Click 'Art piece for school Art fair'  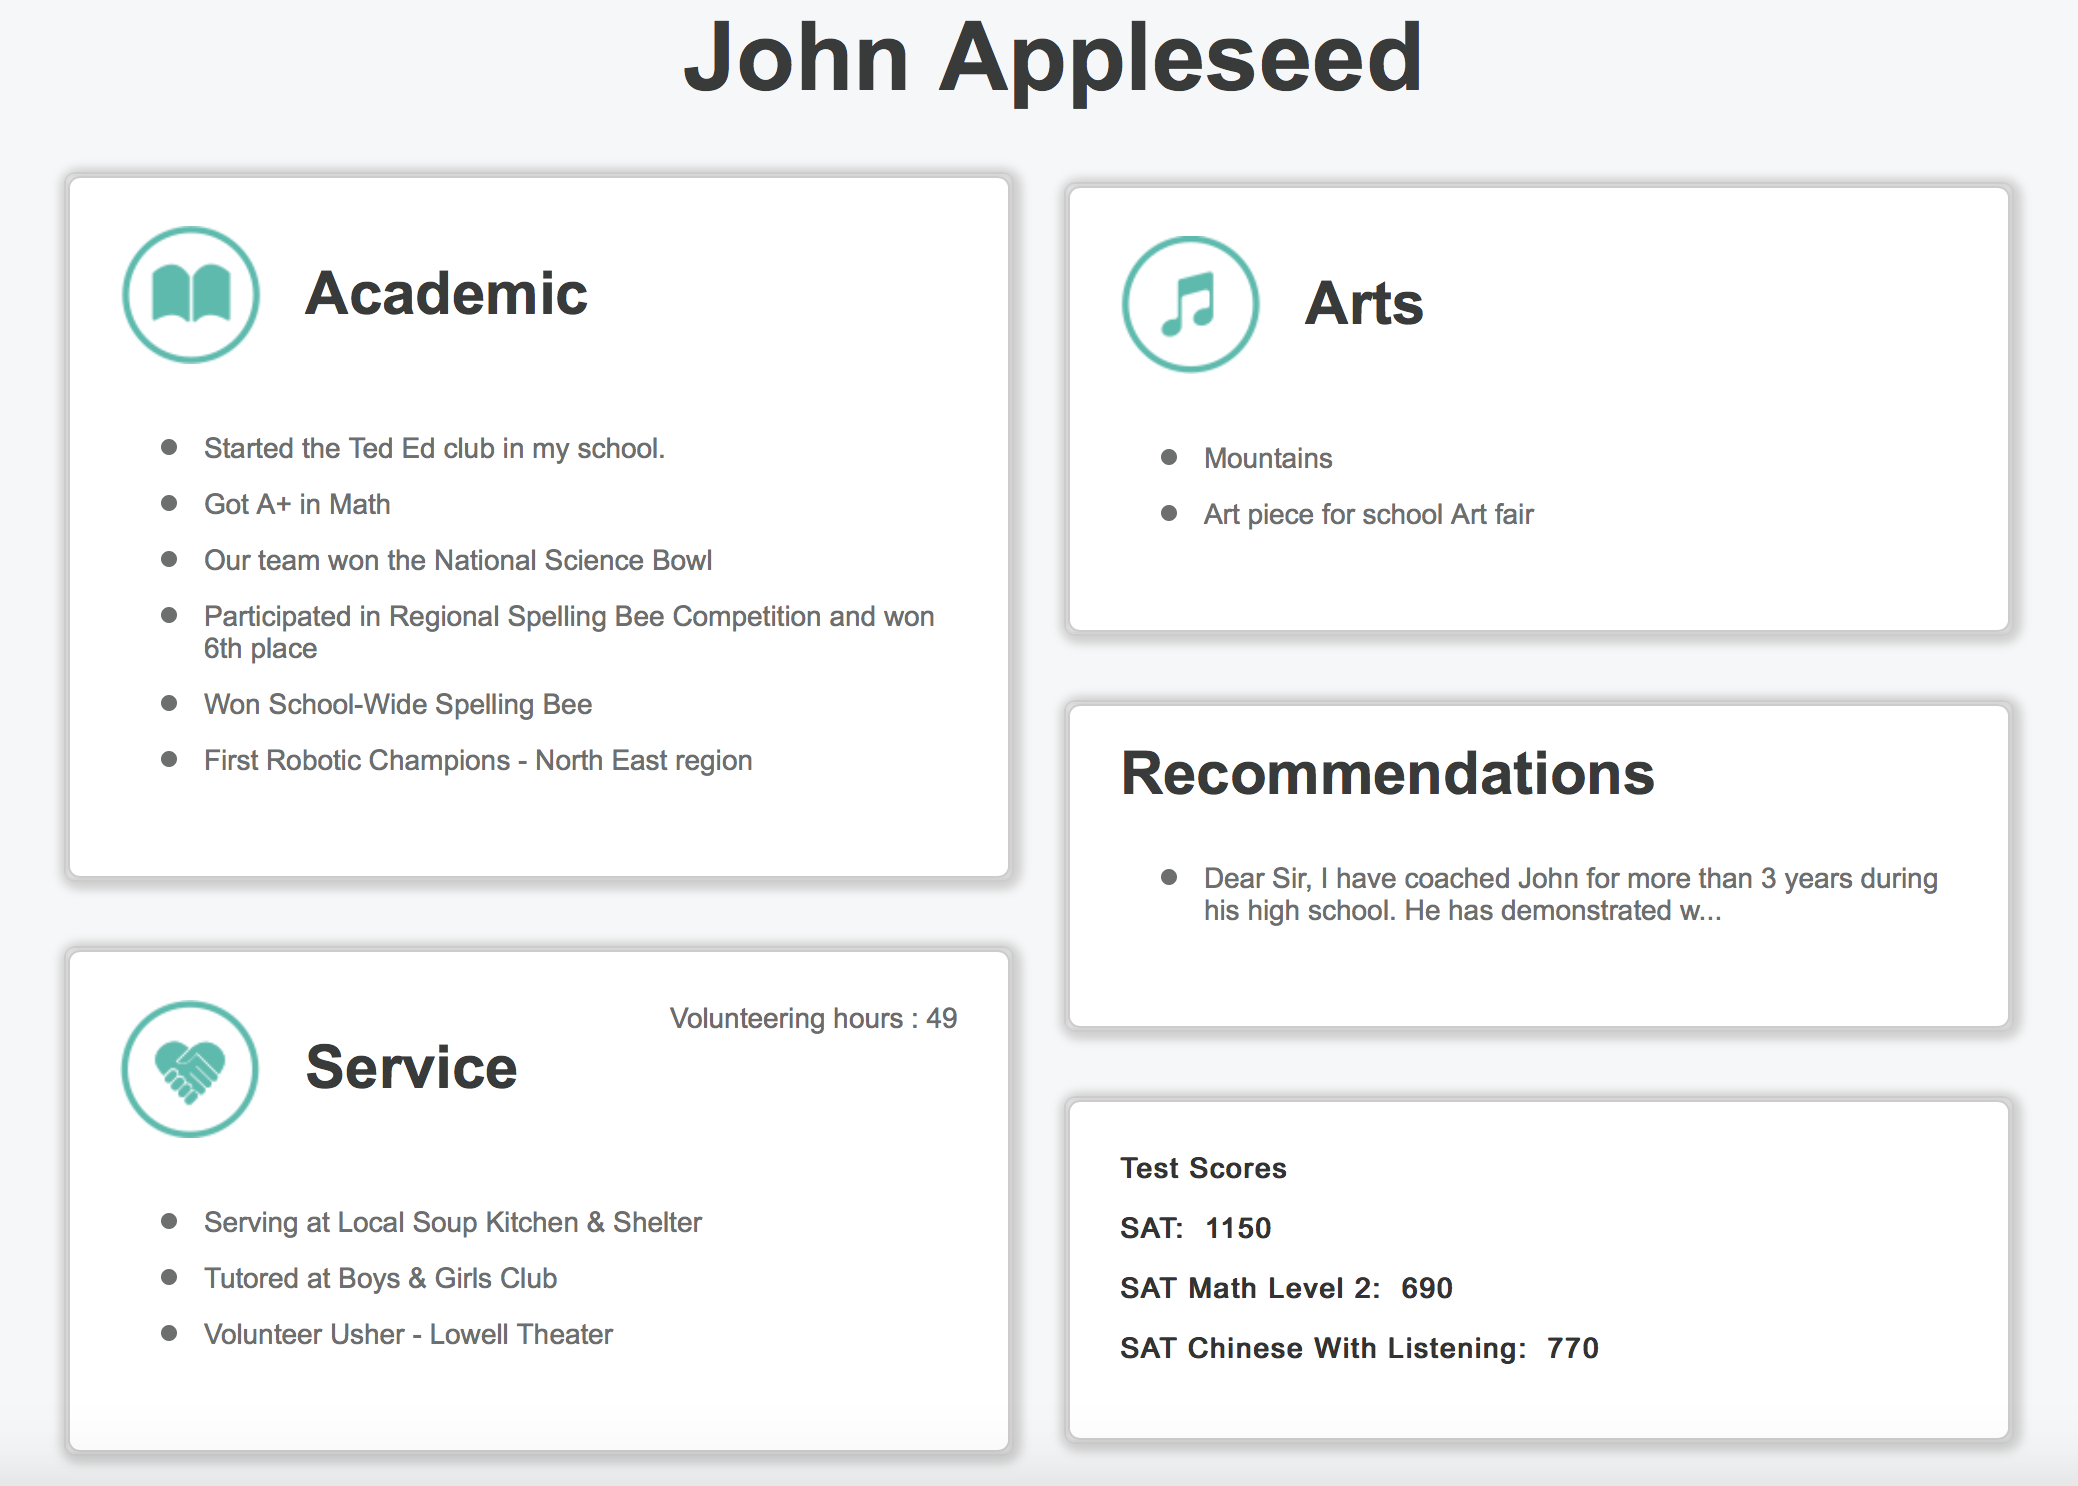coord(1368,514)
